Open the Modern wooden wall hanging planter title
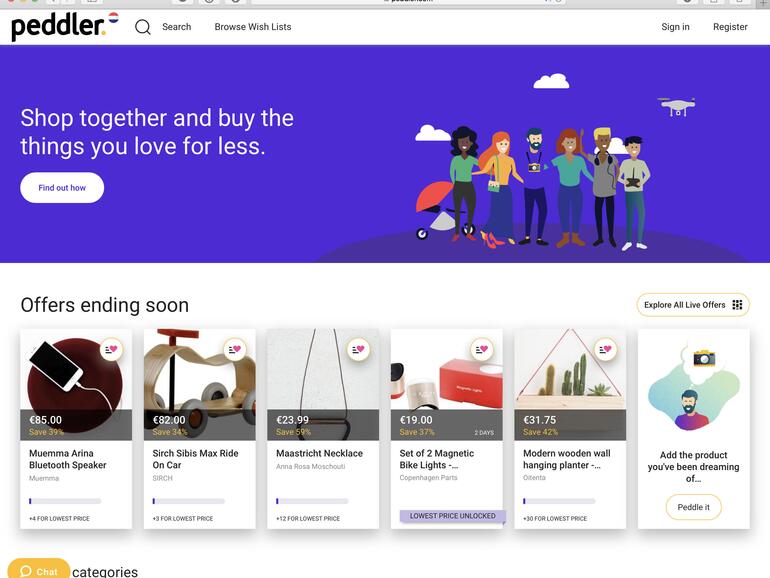770x578 pixels. point(566,459)
